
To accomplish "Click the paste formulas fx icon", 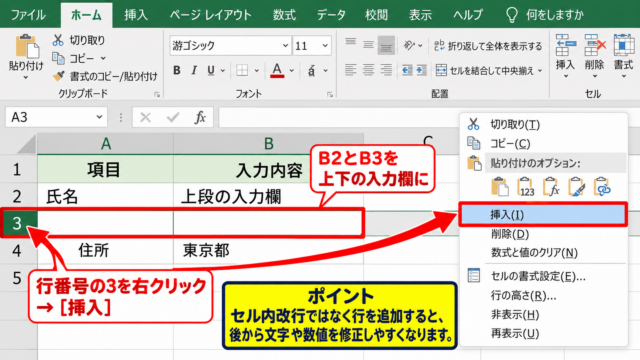I will coord(551,187).
